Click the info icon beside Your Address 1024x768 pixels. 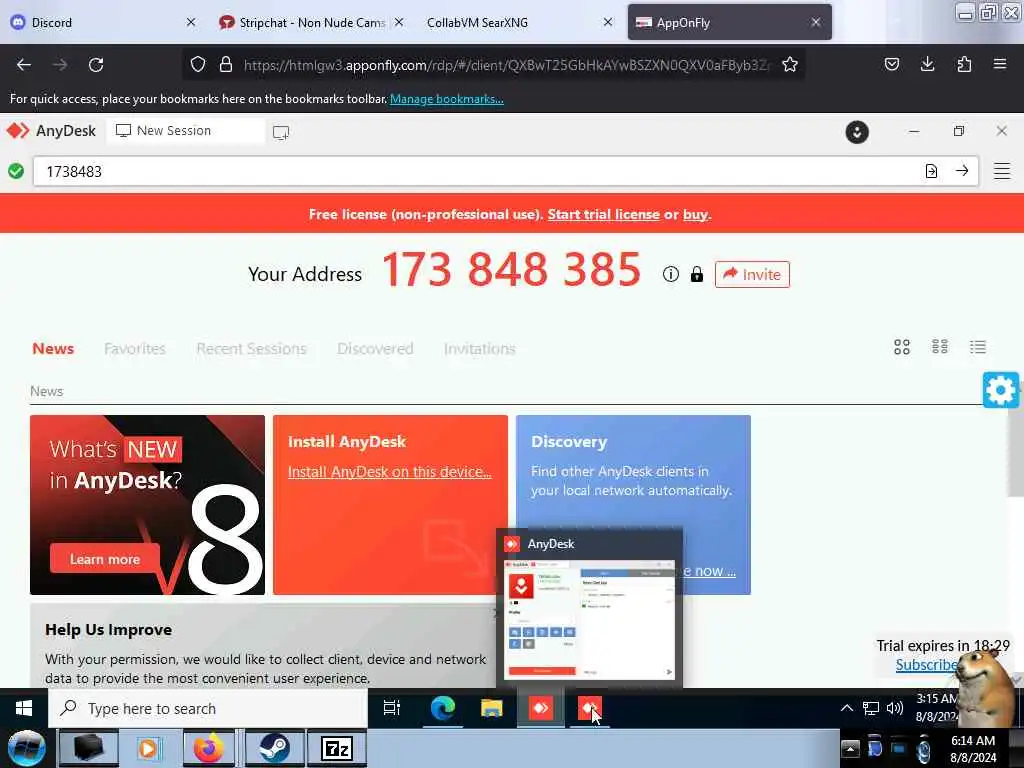[x=671, y=274]
